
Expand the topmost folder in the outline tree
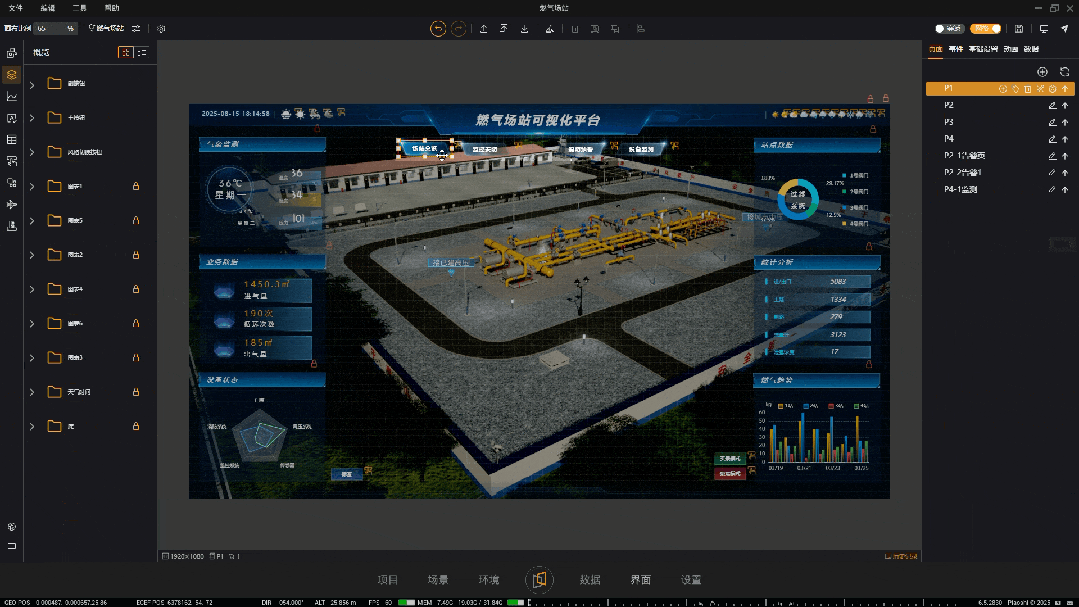(x=32, y=84)
